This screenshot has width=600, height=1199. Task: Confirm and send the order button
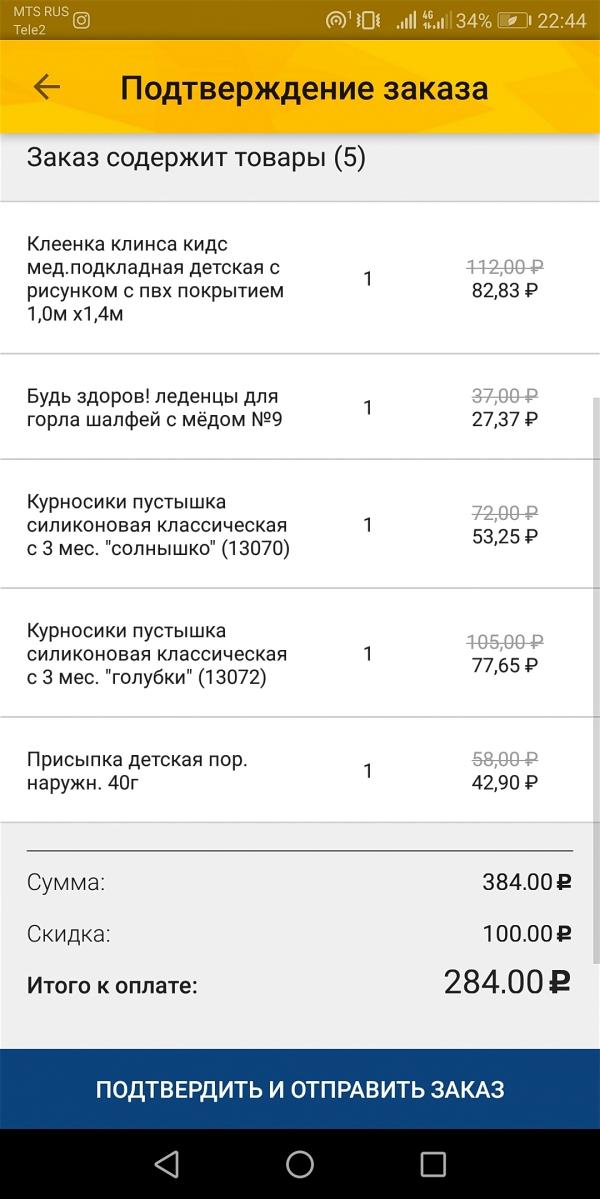click(300, 1089)
